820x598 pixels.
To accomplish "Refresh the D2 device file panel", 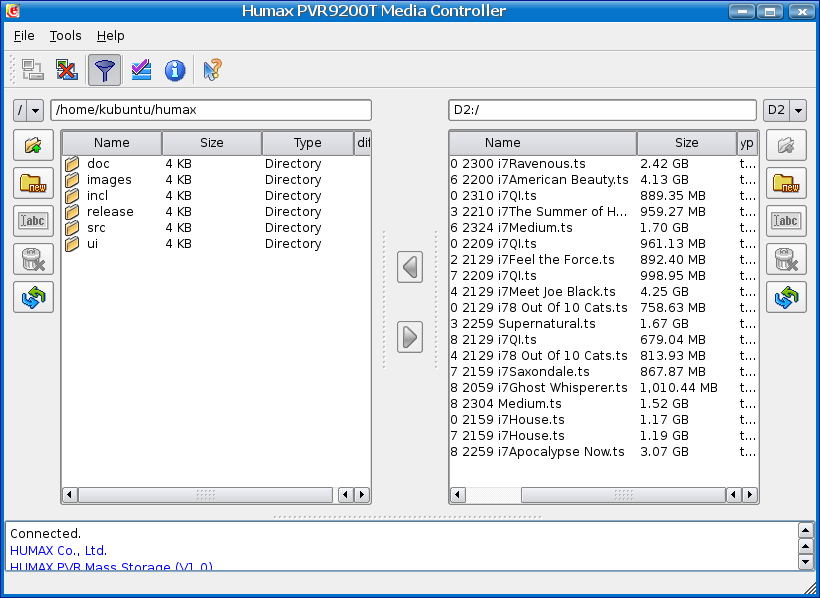I will [787, 297].
